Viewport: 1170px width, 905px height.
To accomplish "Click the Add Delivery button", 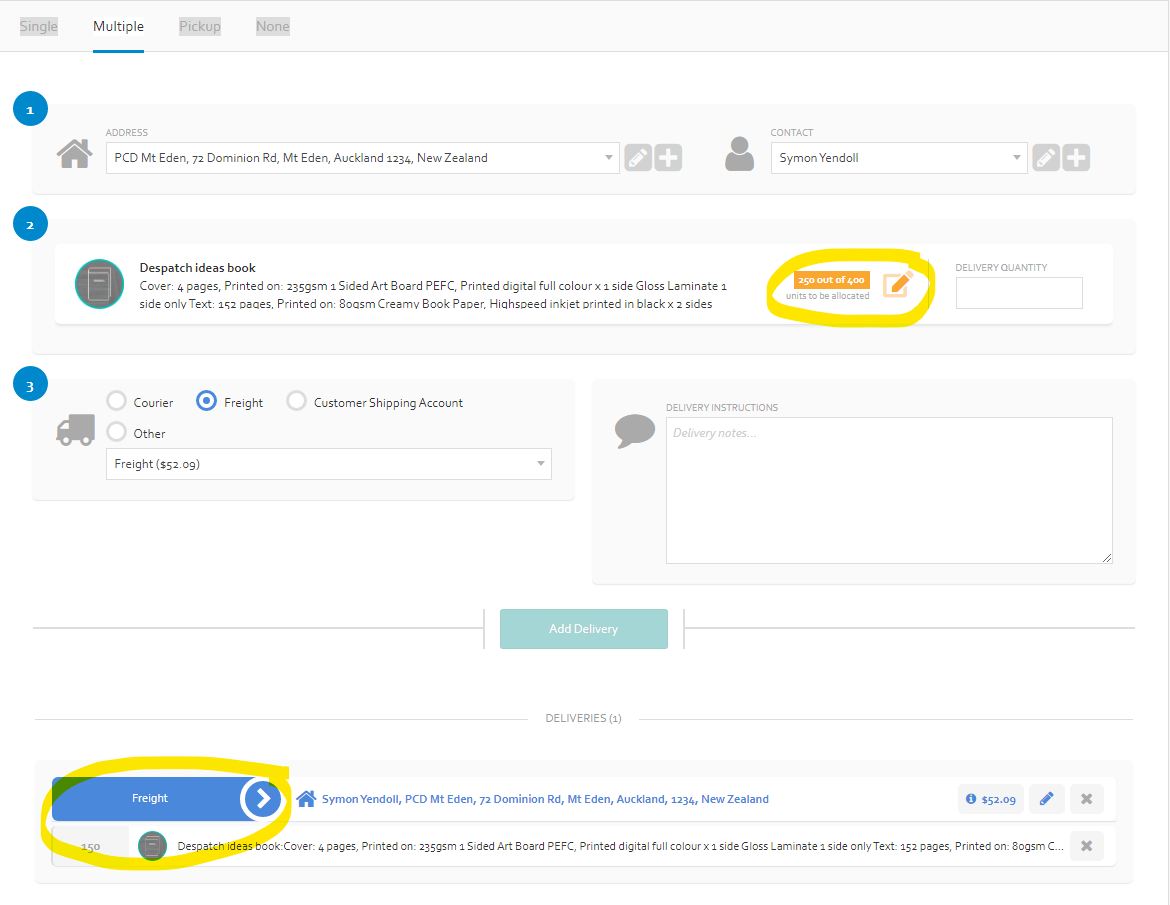I will click(584, 629).
